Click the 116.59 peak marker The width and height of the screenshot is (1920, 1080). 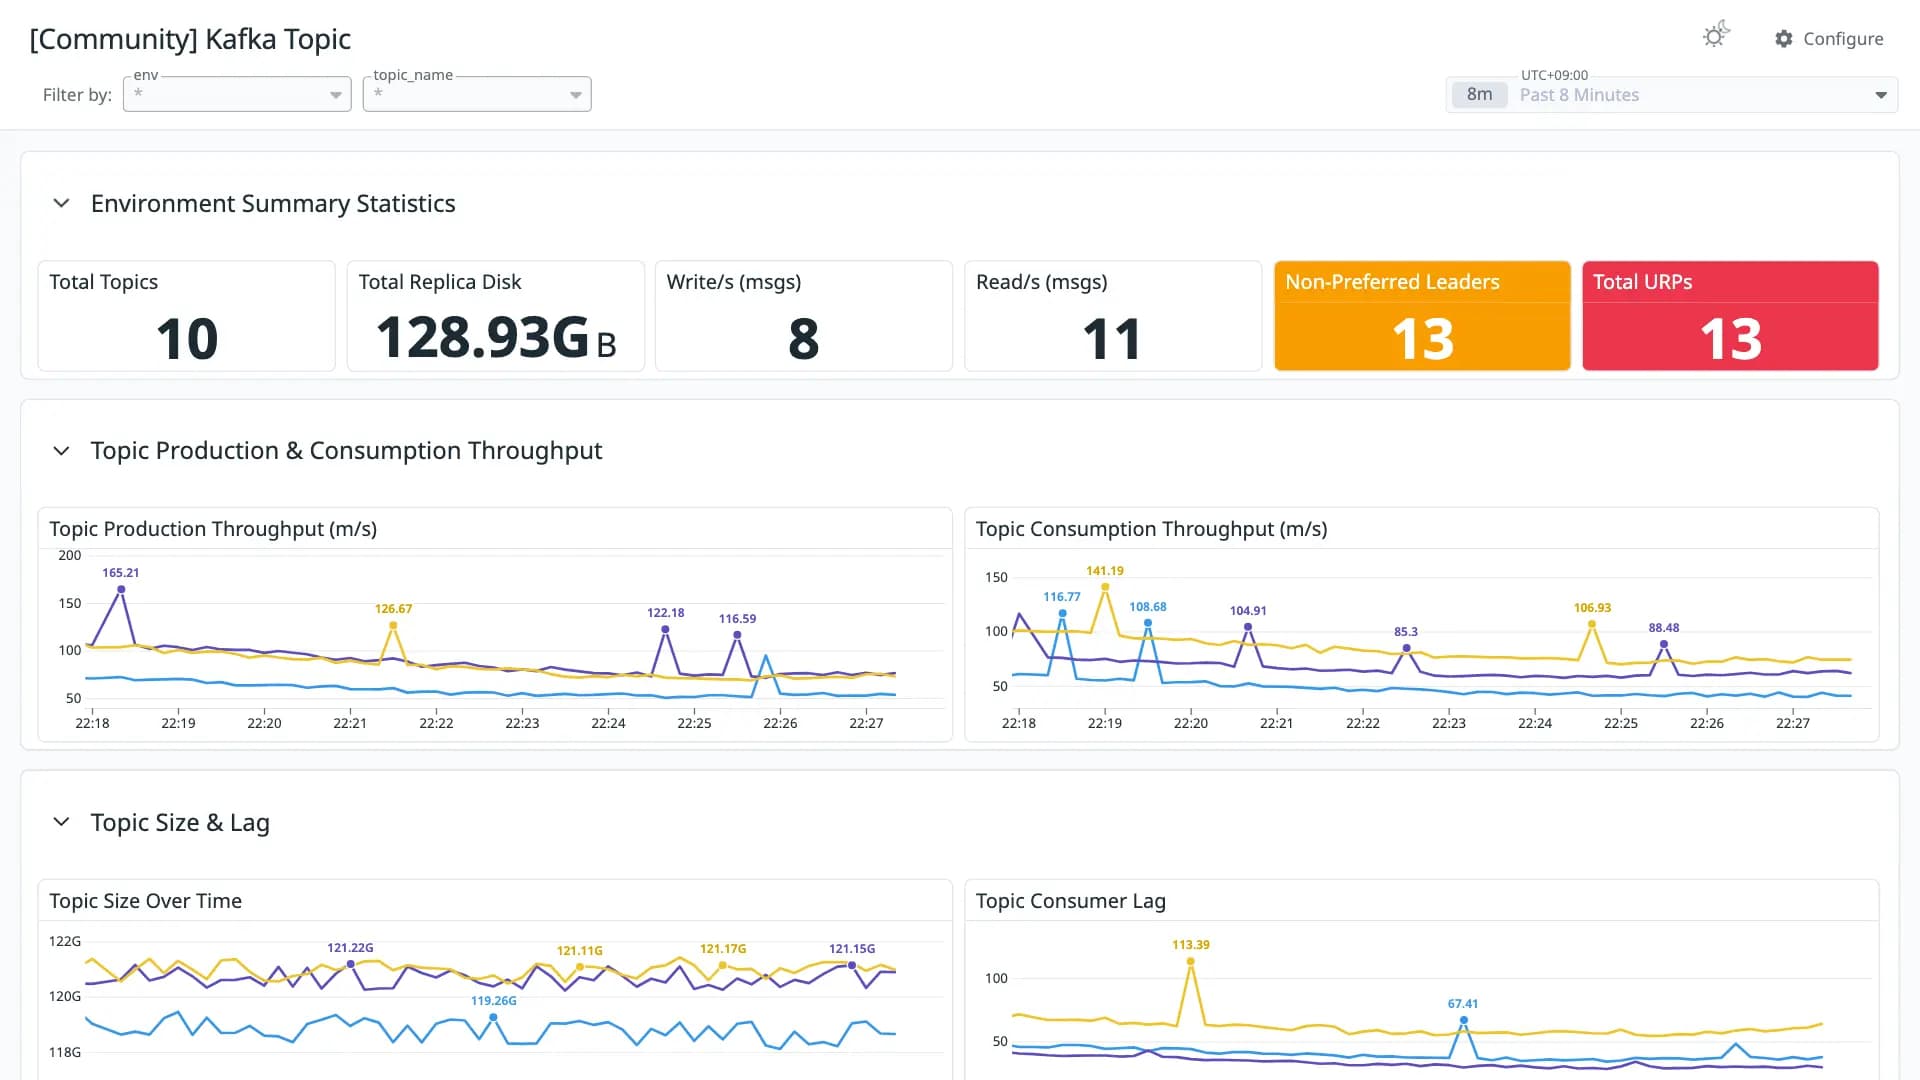[737, 635]
